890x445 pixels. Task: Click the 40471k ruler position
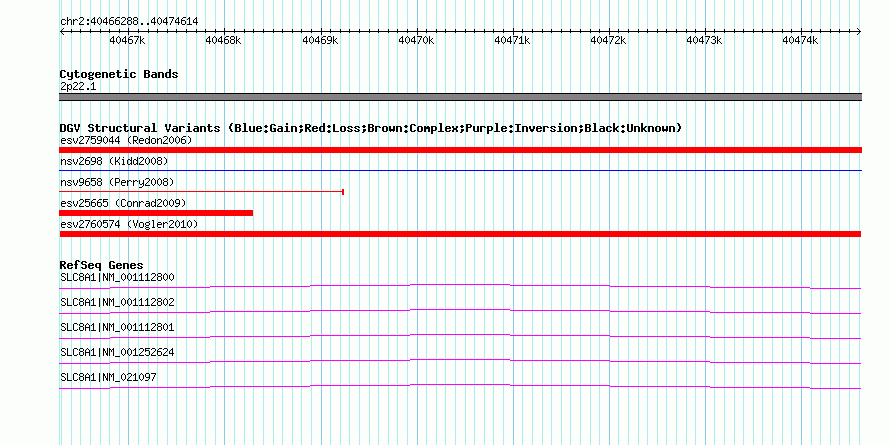[513, 40]
